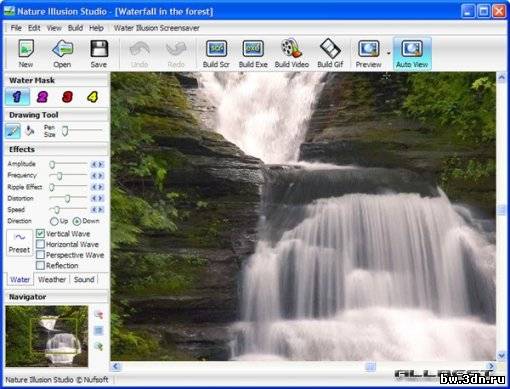Pick the yellow water mask 4
The width and height of the screenshot is (510, 389).
[92, 97]
